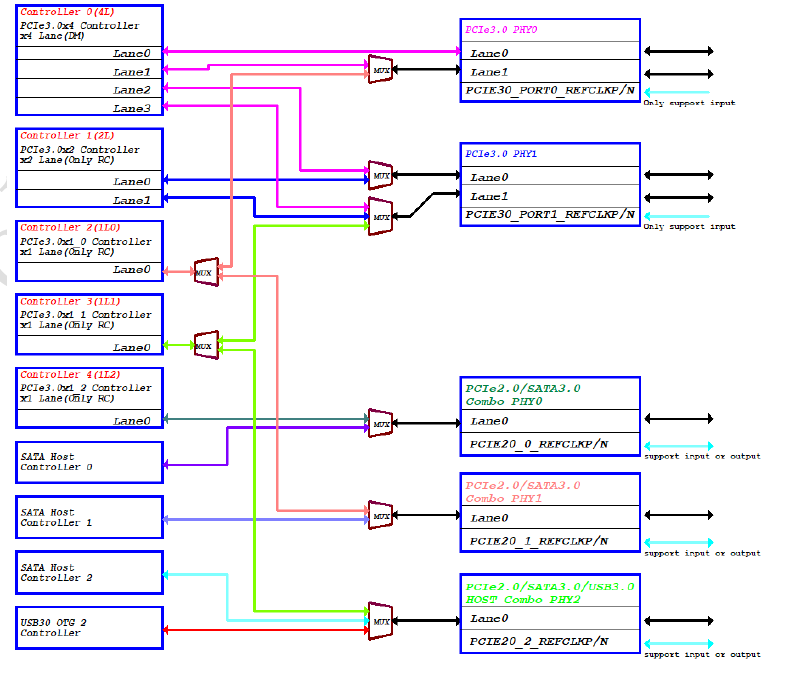The image size is (809, 675).
Task: Click the "PCIe3.0 PHY0" title
Action: coord(501,30)
